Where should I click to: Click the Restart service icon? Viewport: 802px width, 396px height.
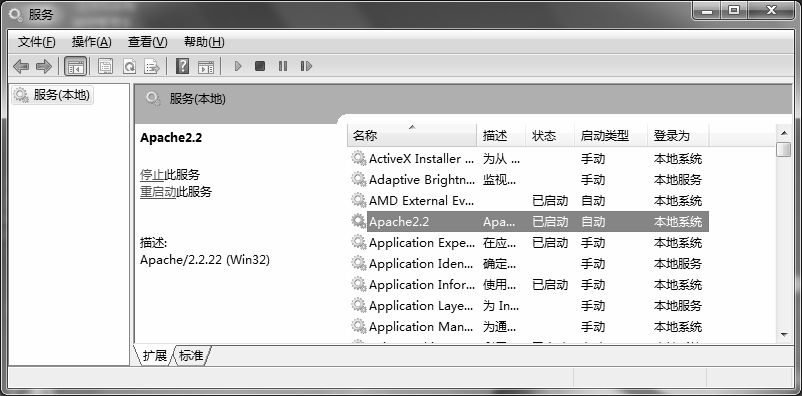pyautogui.click(x=306, y=66)
